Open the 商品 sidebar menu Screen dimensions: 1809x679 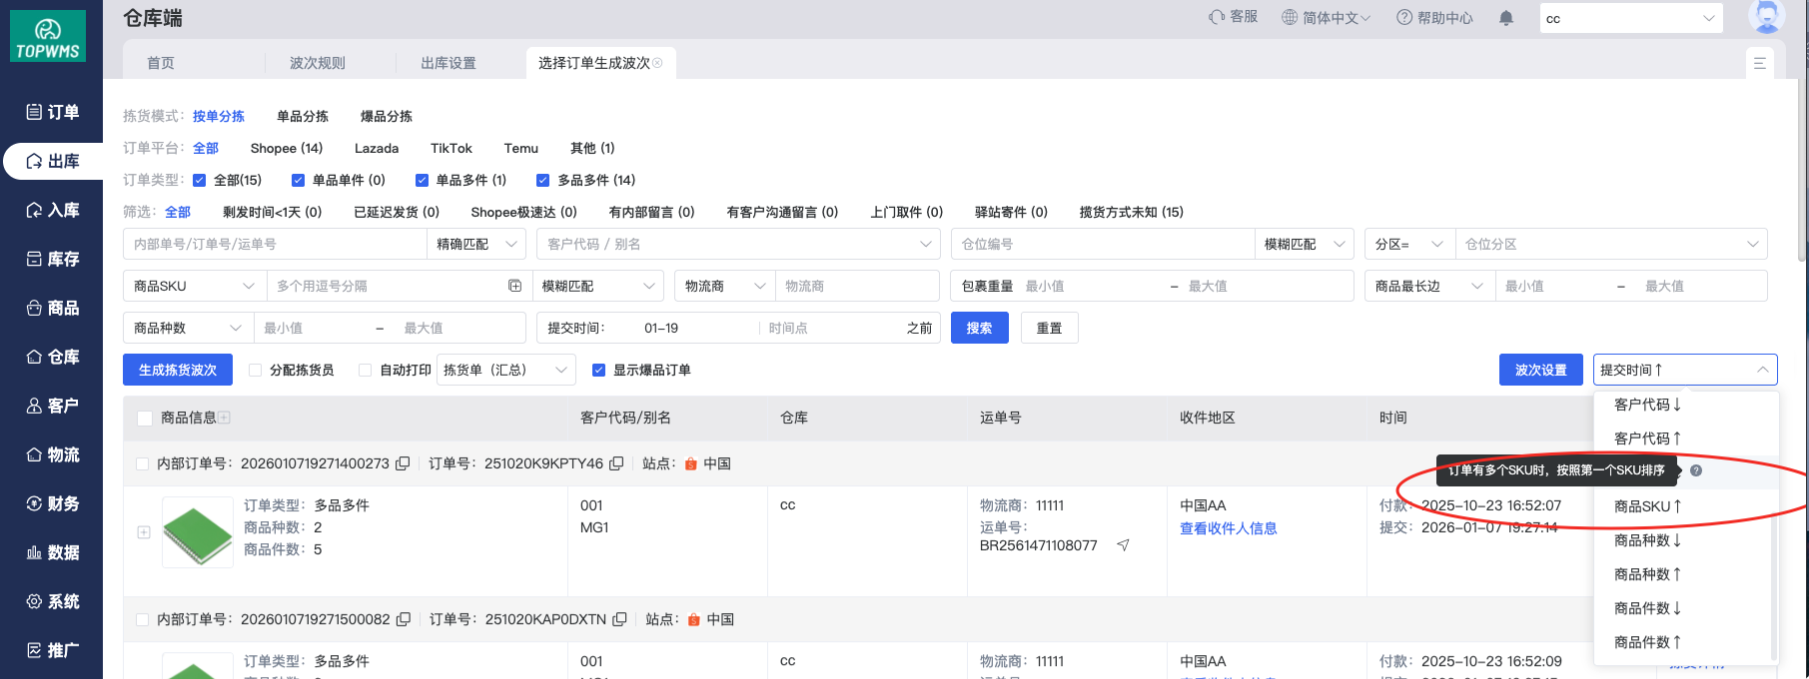(52, 308)
